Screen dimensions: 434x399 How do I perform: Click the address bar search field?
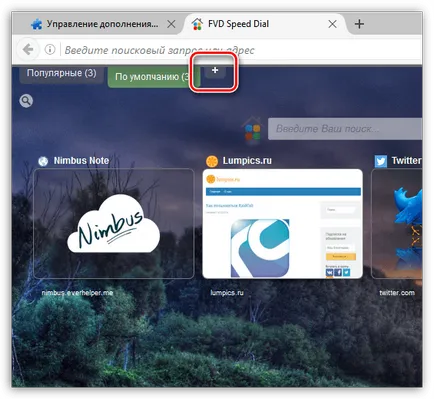[x=159, y=50]
